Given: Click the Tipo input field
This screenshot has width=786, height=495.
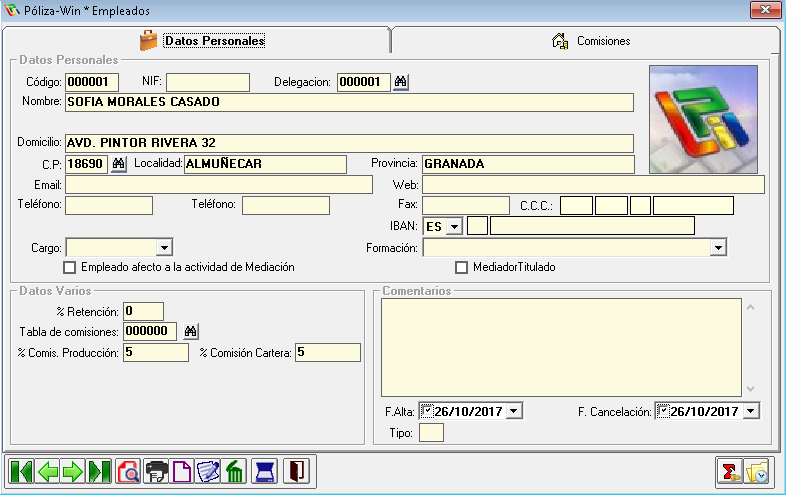Looking at the screenshot, I should tap(431, 432).
